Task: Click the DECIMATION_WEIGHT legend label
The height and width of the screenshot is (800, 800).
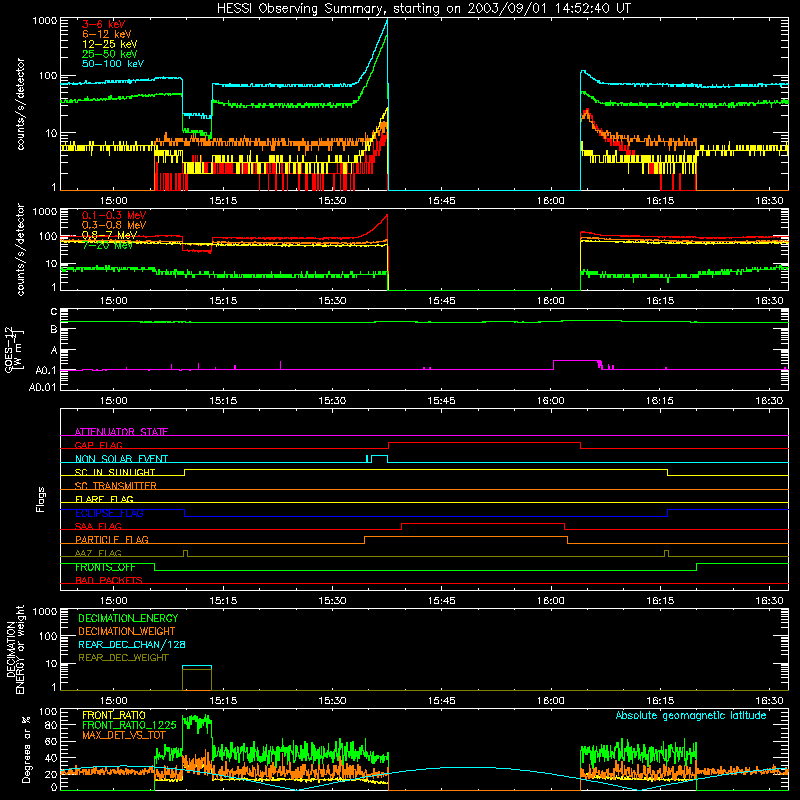Action: tap(127, 631)
